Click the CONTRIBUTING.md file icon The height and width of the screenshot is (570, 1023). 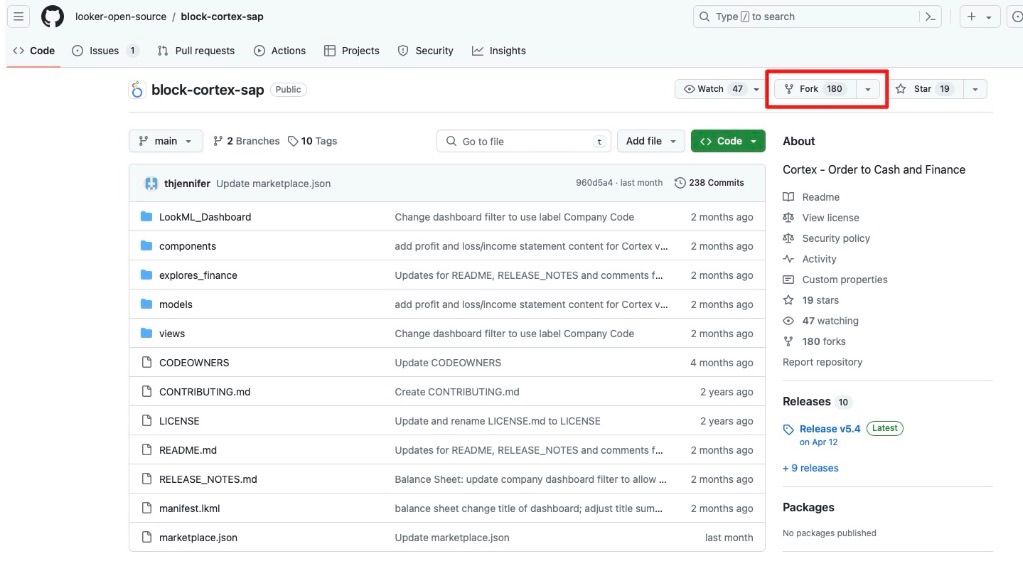(x=146, y=391)
